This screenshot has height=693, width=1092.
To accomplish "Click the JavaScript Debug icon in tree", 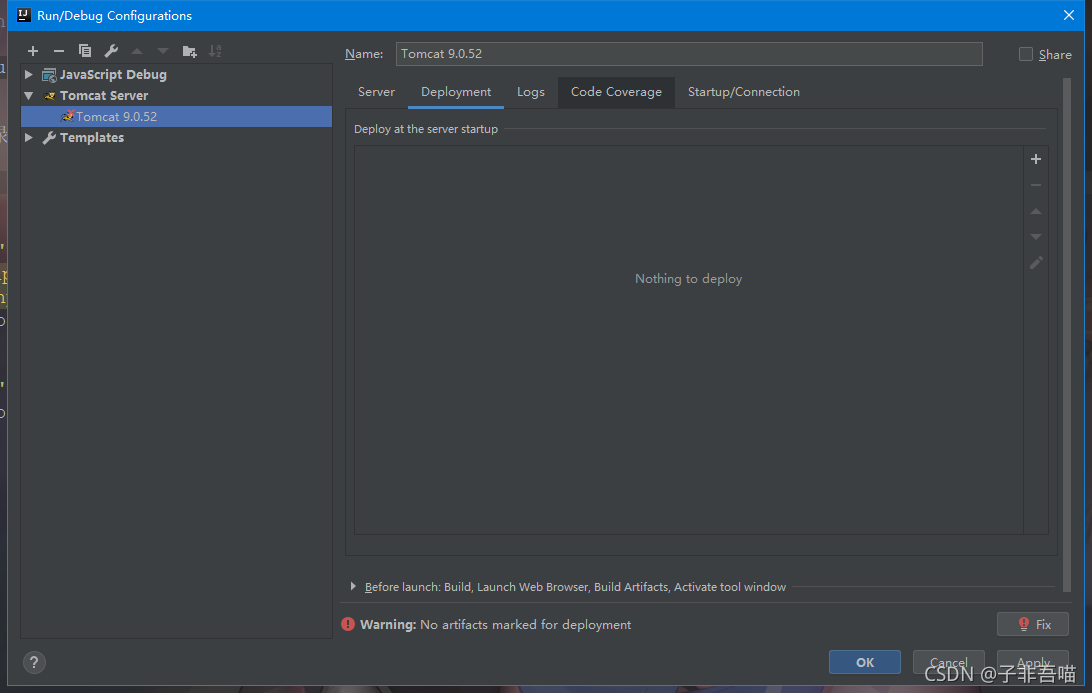I will click(49, 75).
